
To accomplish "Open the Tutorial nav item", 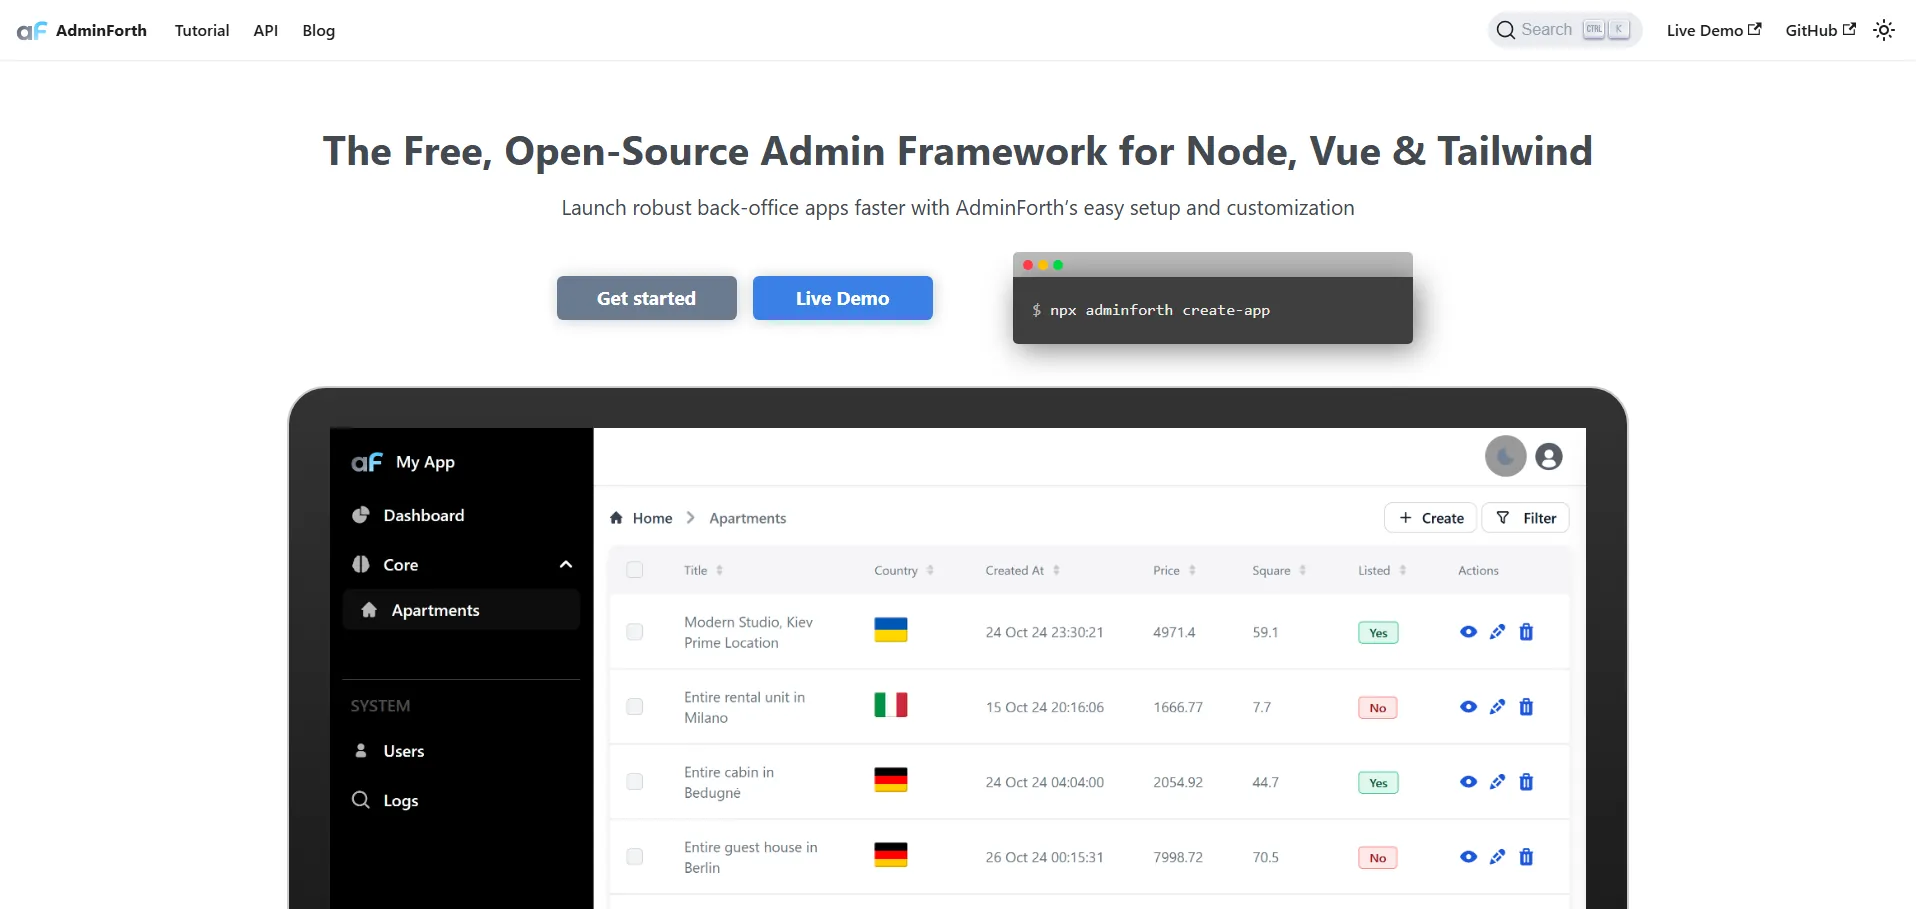I will [202, 31].
